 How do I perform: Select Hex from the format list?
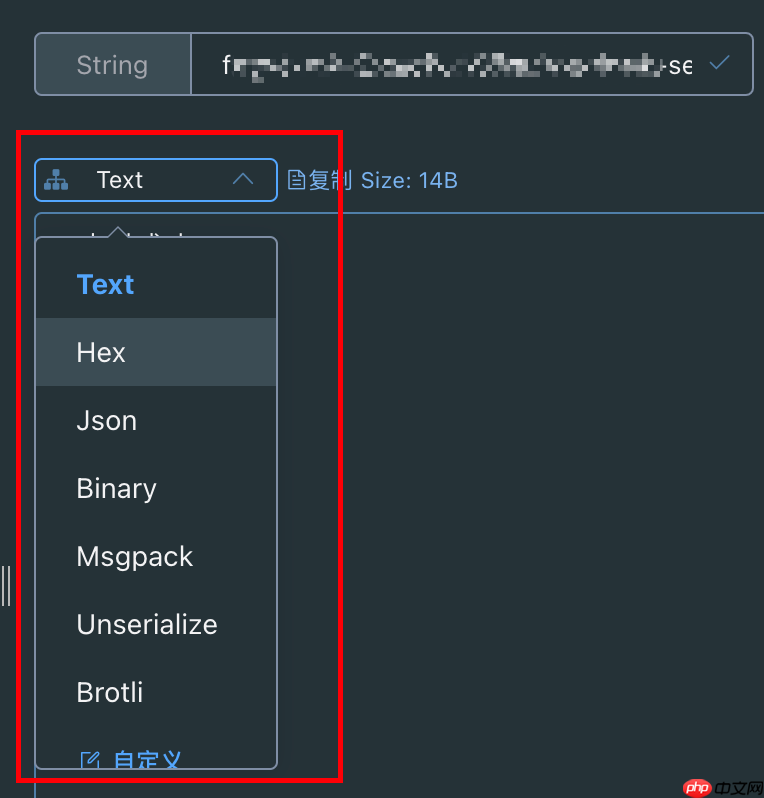tap(101, 352)
